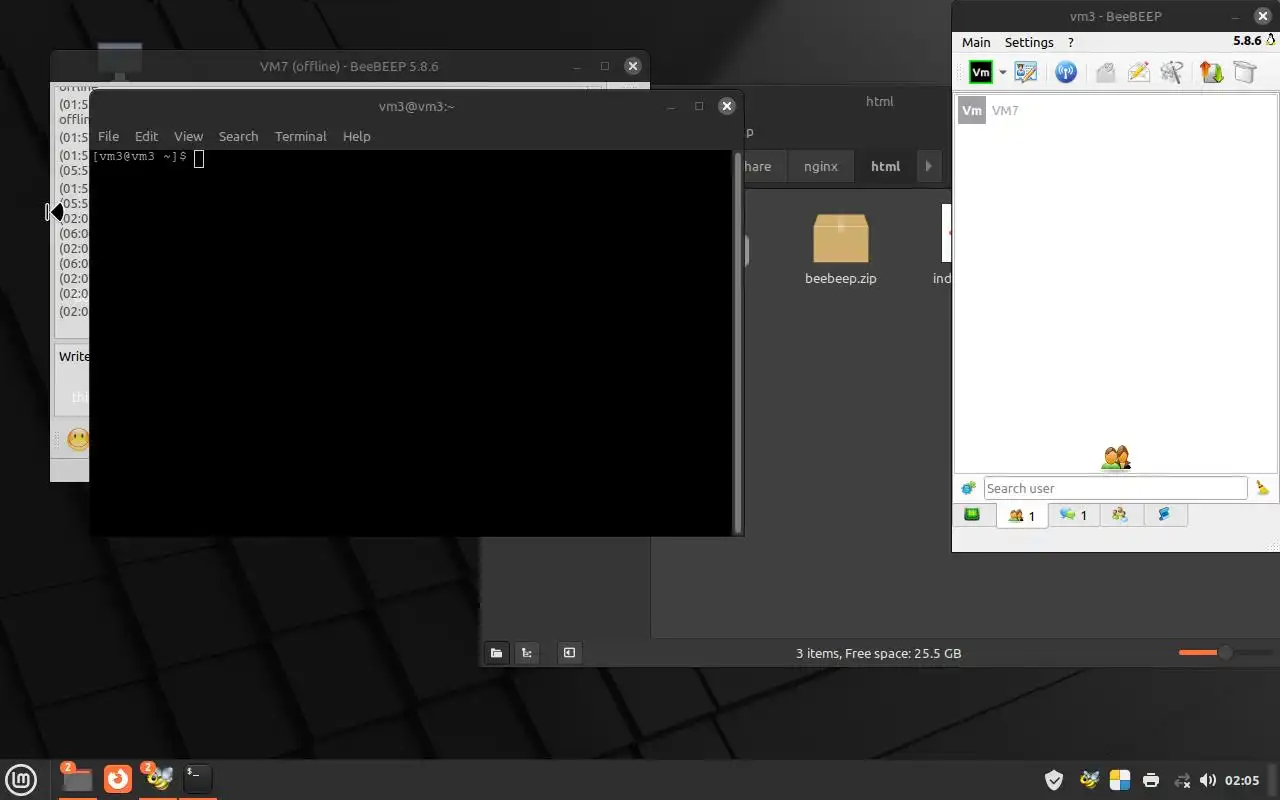Viewport: 1280px width, 800px height.
Task: Open file transfers up-down arrows icon
Action: (1212, 72)
